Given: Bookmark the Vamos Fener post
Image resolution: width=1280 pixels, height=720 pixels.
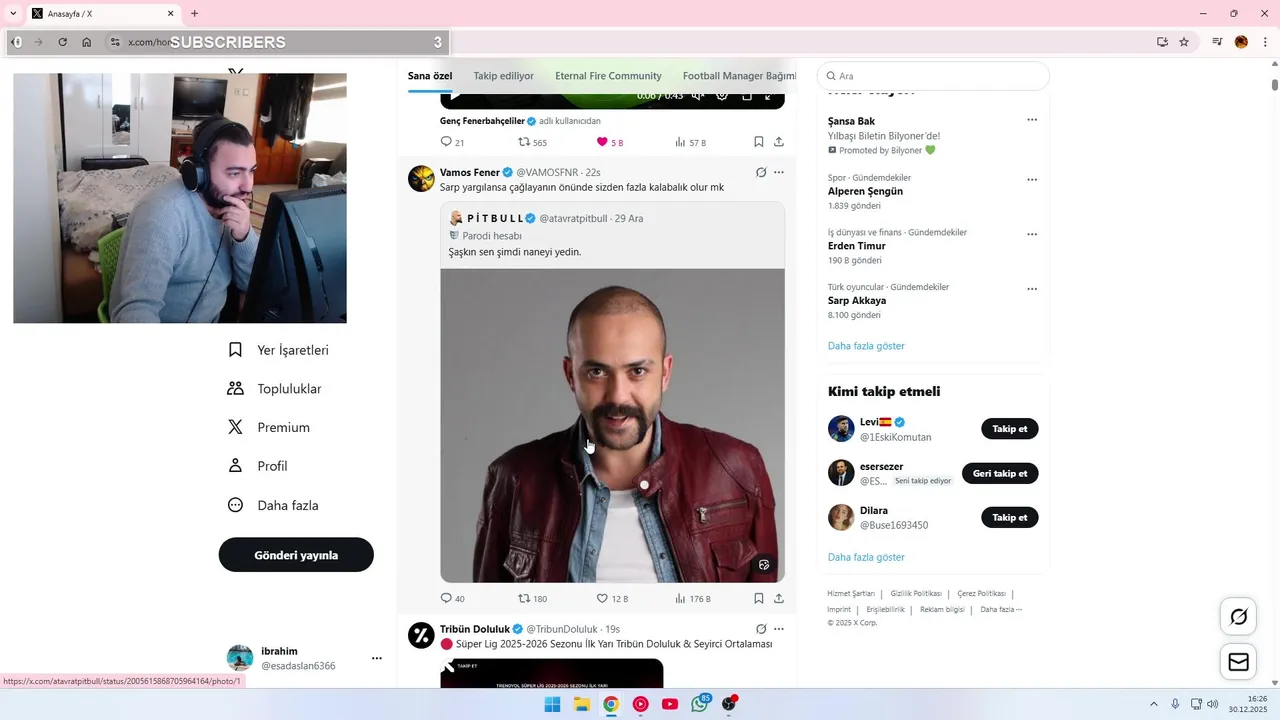Looking at the screenshot, I should [759, 598].
